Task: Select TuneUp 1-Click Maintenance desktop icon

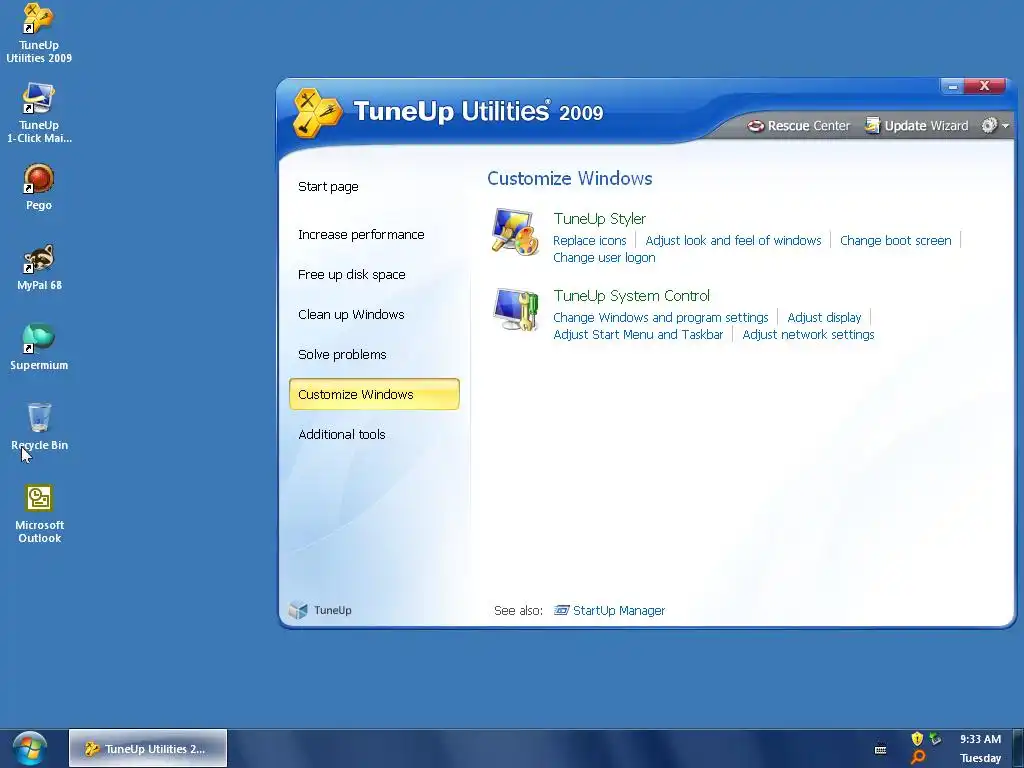Action: click(x=39, y=113)
